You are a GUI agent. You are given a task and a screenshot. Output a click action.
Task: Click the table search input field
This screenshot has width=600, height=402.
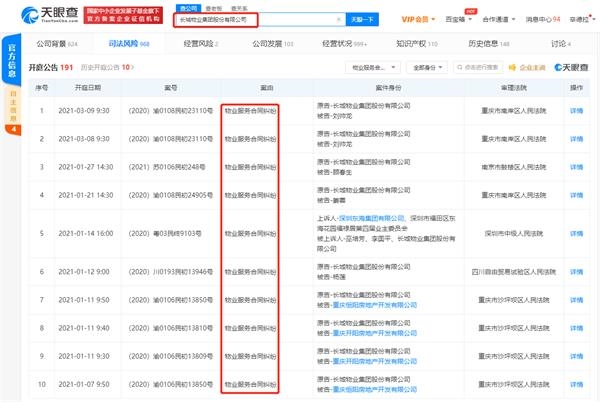pyautogui.click(x=478, y=67)
